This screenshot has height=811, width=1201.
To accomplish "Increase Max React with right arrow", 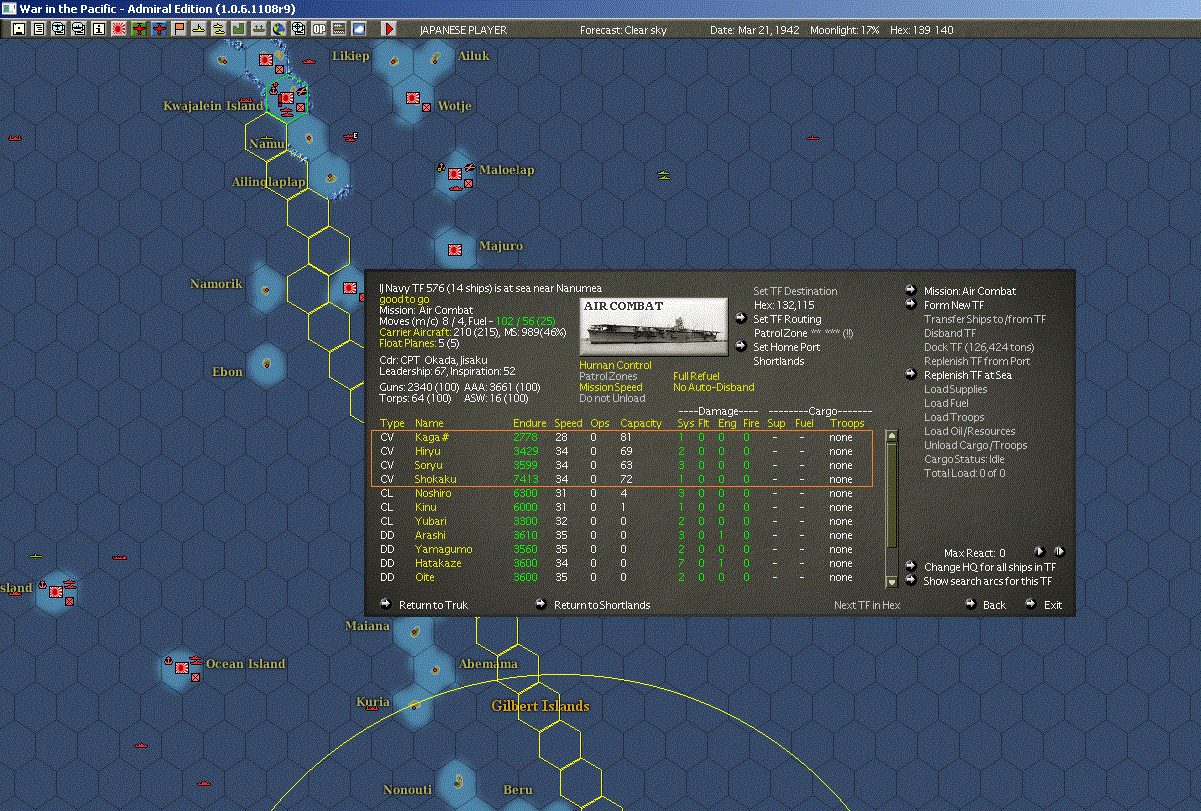I will 1059,551.
